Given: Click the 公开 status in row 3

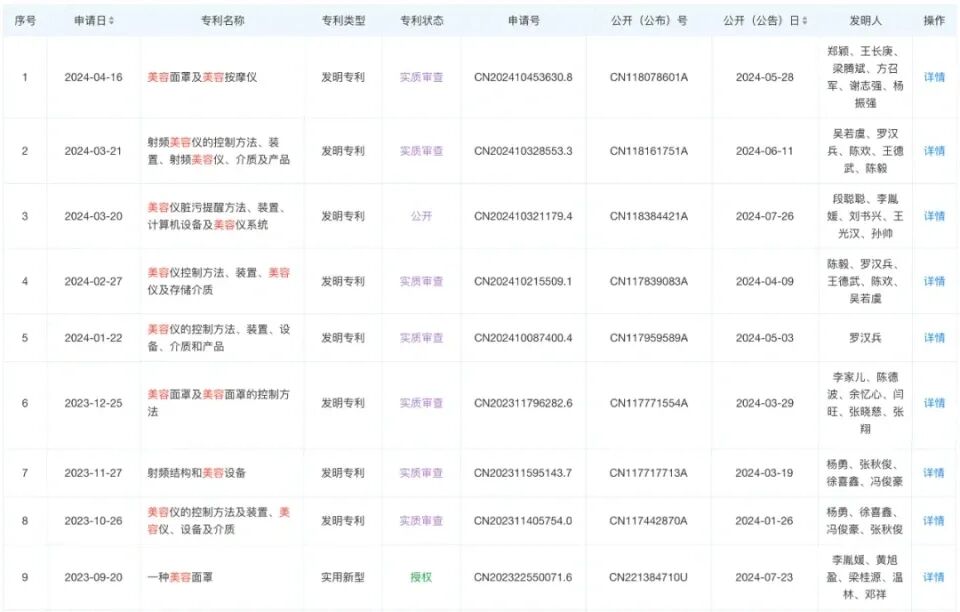Looking at the screenshot, I should [421, 216].
